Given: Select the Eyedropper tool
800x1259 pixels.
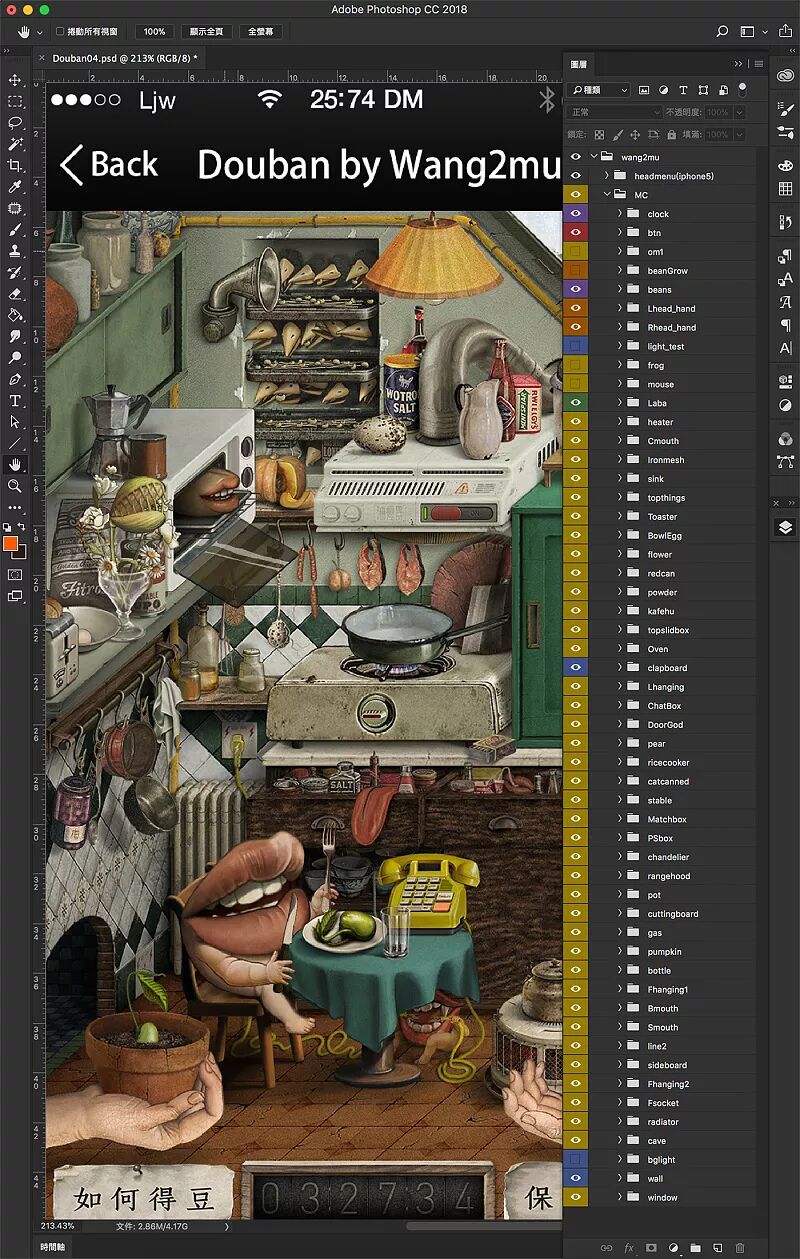Looking at the screenshot, I should (x=14, y=187).
